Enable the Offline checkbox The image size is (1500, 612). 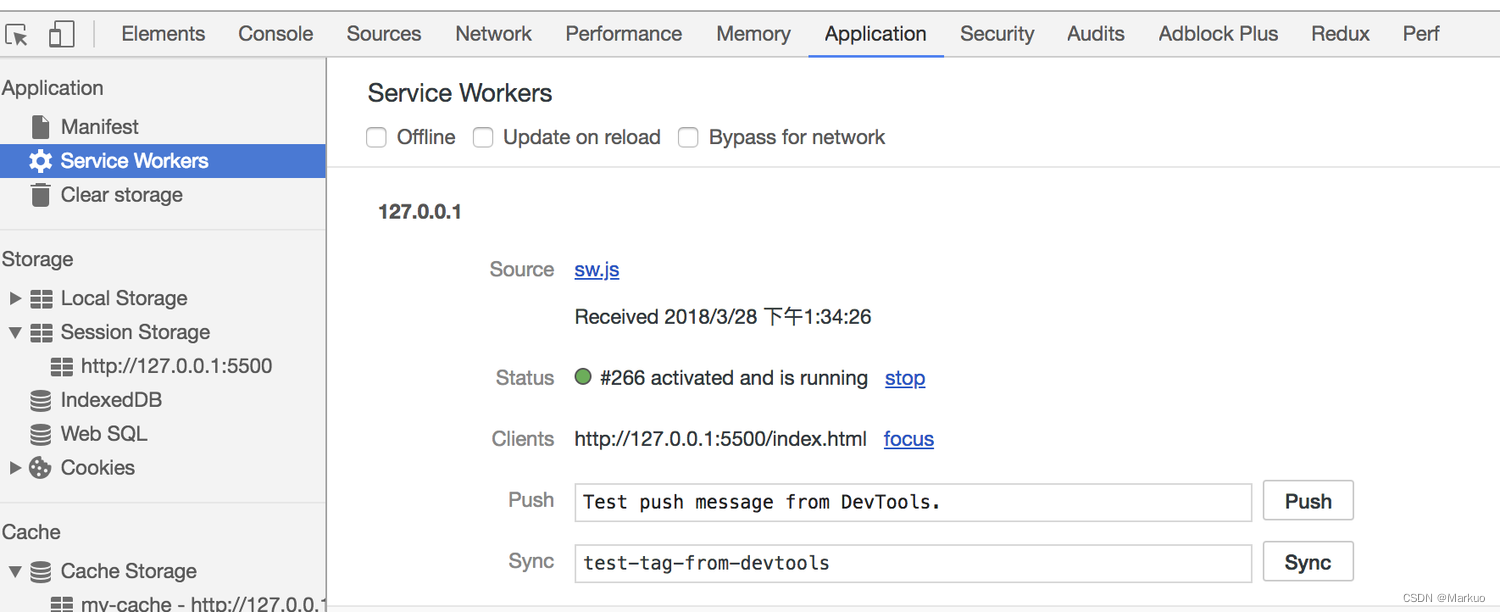pos(376,138)
